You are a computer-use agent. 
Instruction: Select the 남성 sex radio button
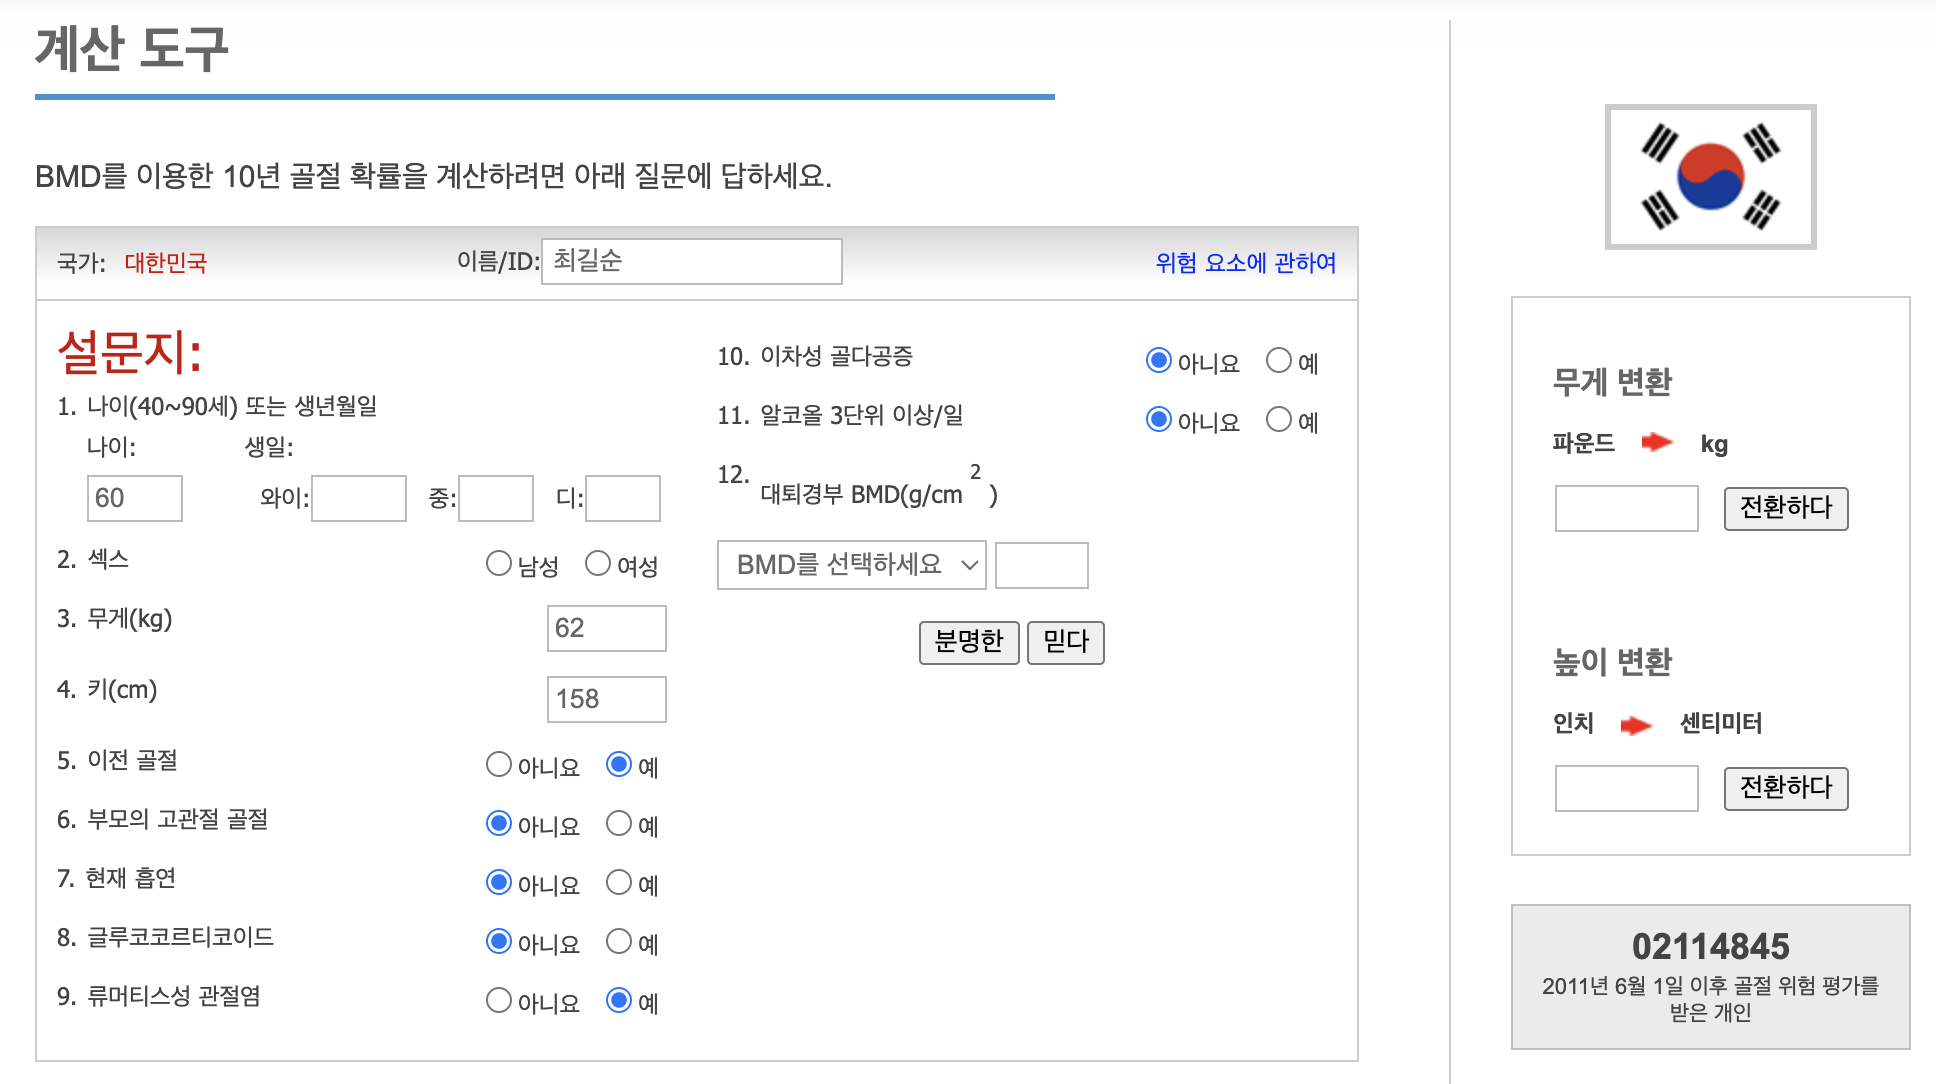coord(499,563)
